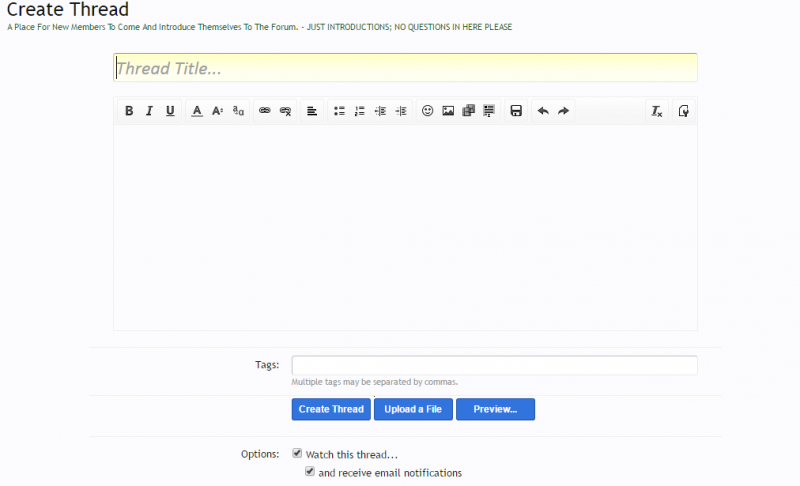This screenshot has width=800, height=486.
Task: Disable receive email notifications checkbox
Action: (x=310, y=472)
